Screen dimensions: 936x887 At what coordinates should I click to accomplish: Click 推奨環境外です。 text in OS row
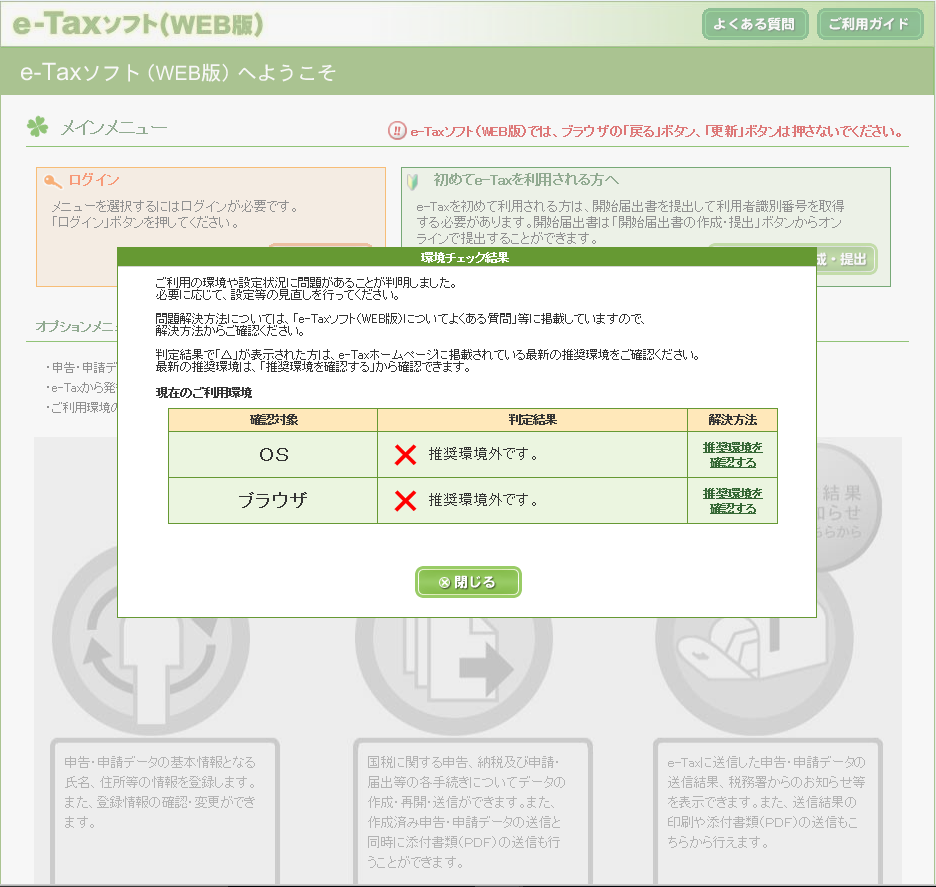[484, 454]
